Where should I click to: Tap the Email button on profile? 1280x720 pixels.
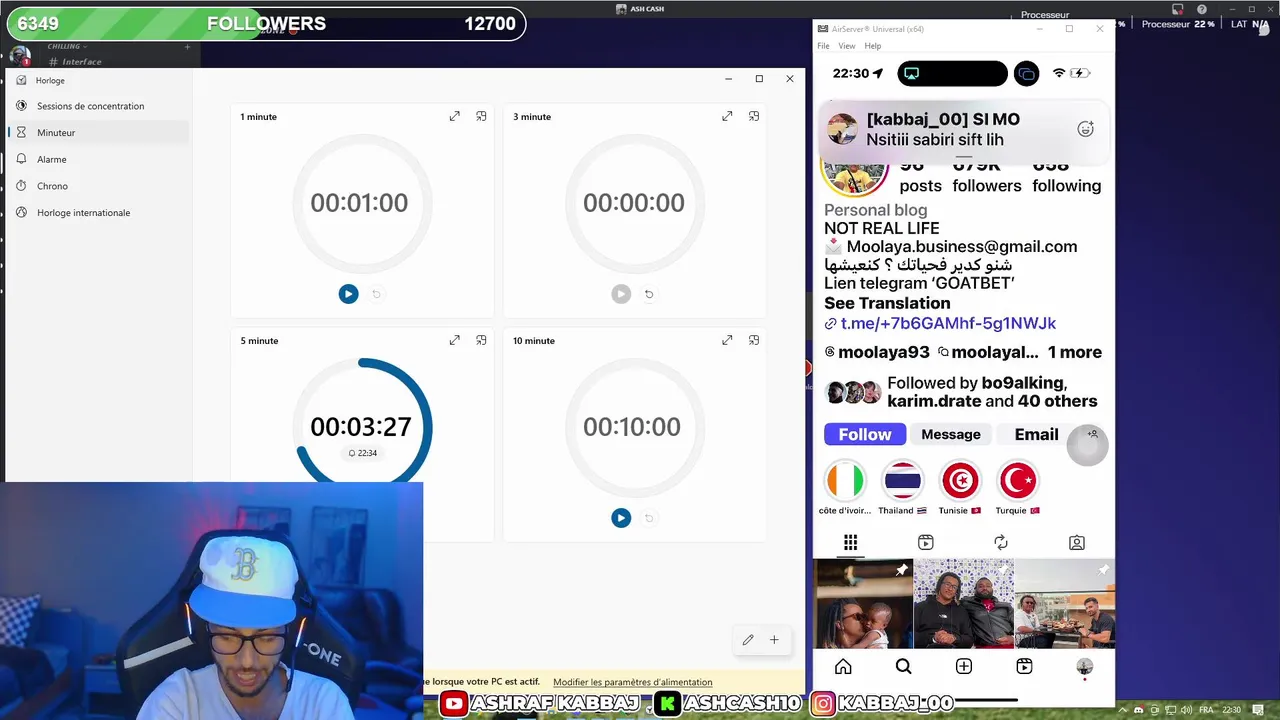click(1036, 434)
